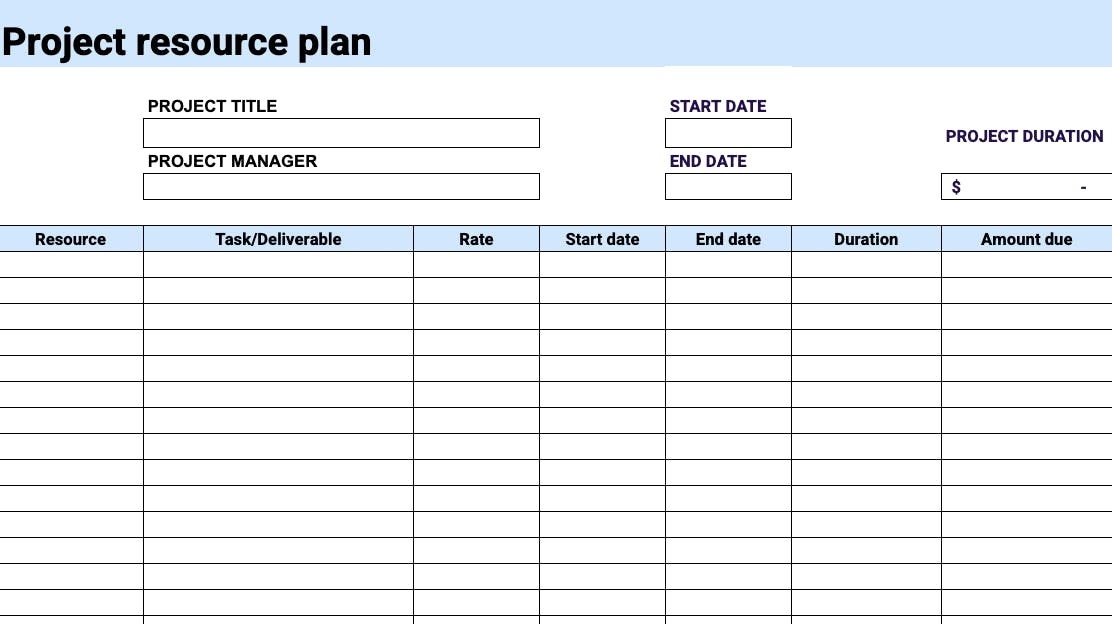
Task: Click the Start date column header
Action: (x=602, y=239)
